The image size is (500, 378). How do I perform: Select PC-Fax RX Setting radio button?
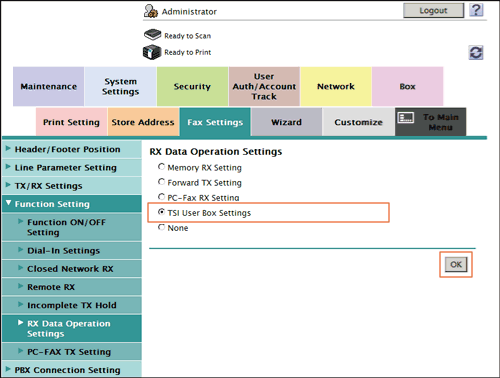pyautogui.click(x=161, y=197)
